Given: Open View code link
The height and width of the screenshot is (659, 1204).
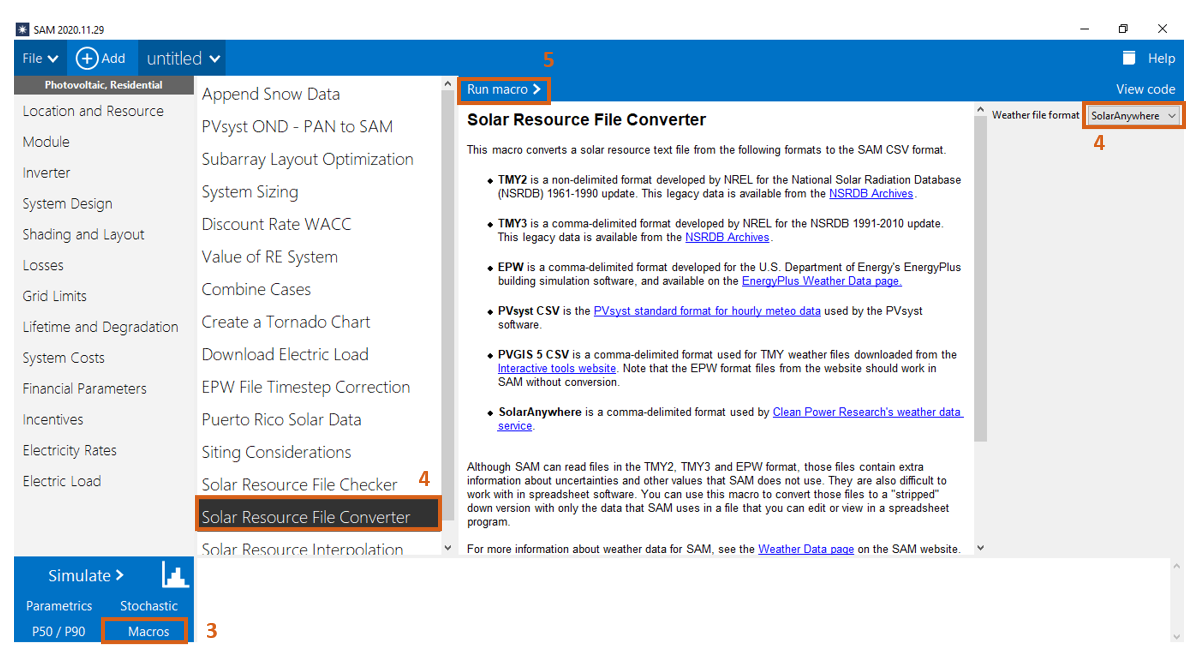Looking at the screenshot, I should point(1145,89).
